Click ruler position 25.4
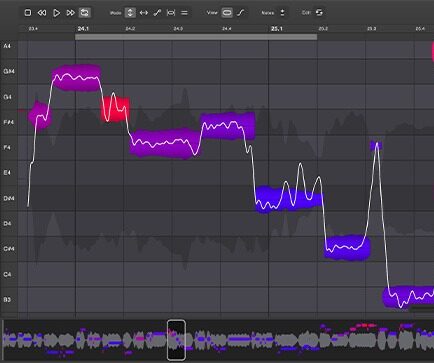This screenshot has height=363, width=434. coord(420,29)
